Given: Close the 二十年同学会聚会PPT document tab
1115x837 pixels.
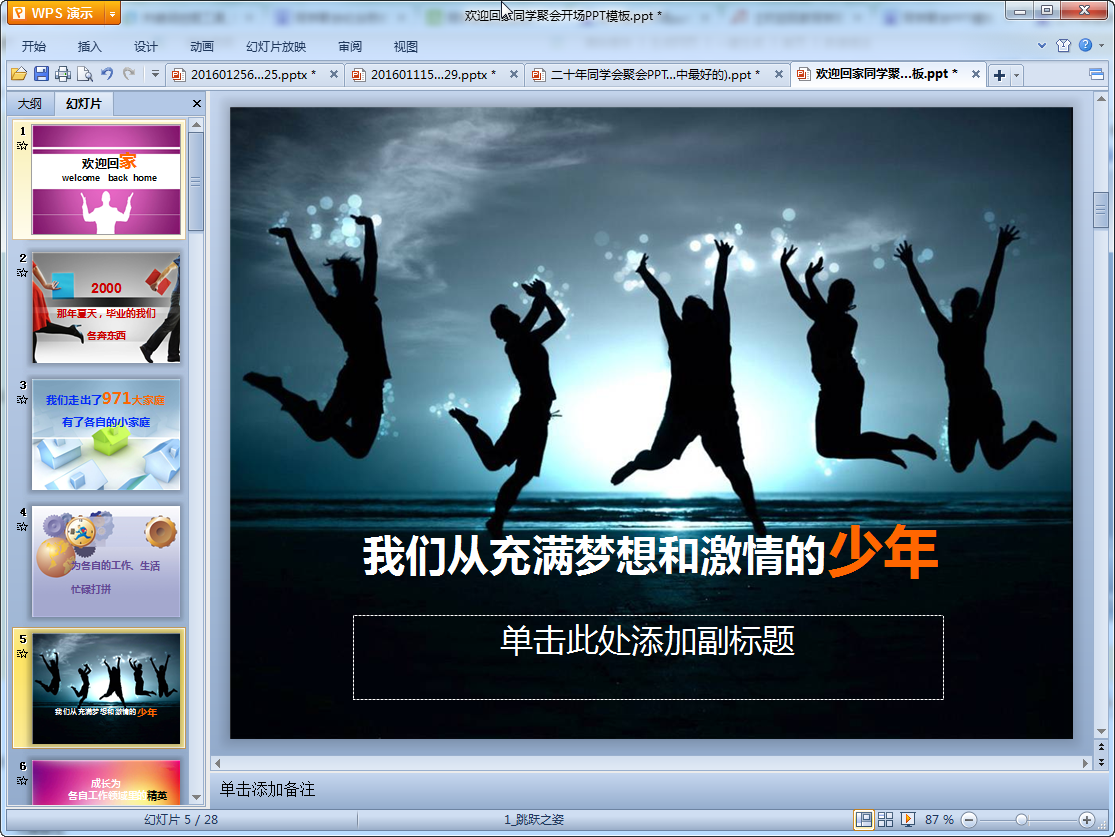Looking at the screenshot, I should pos(779,74).
